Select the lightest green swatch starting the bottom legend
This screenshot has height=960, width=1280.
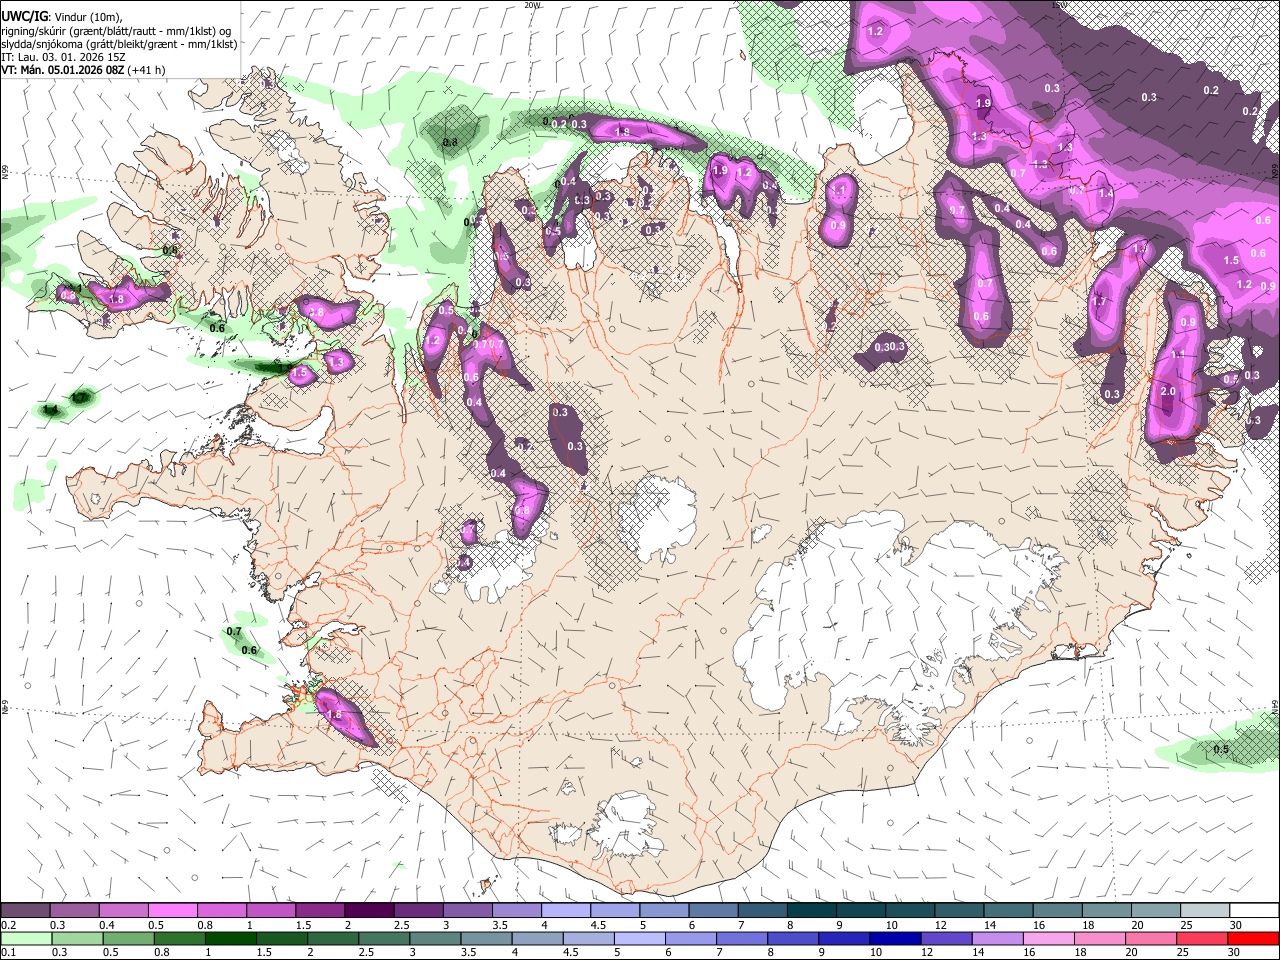[25, 939]
